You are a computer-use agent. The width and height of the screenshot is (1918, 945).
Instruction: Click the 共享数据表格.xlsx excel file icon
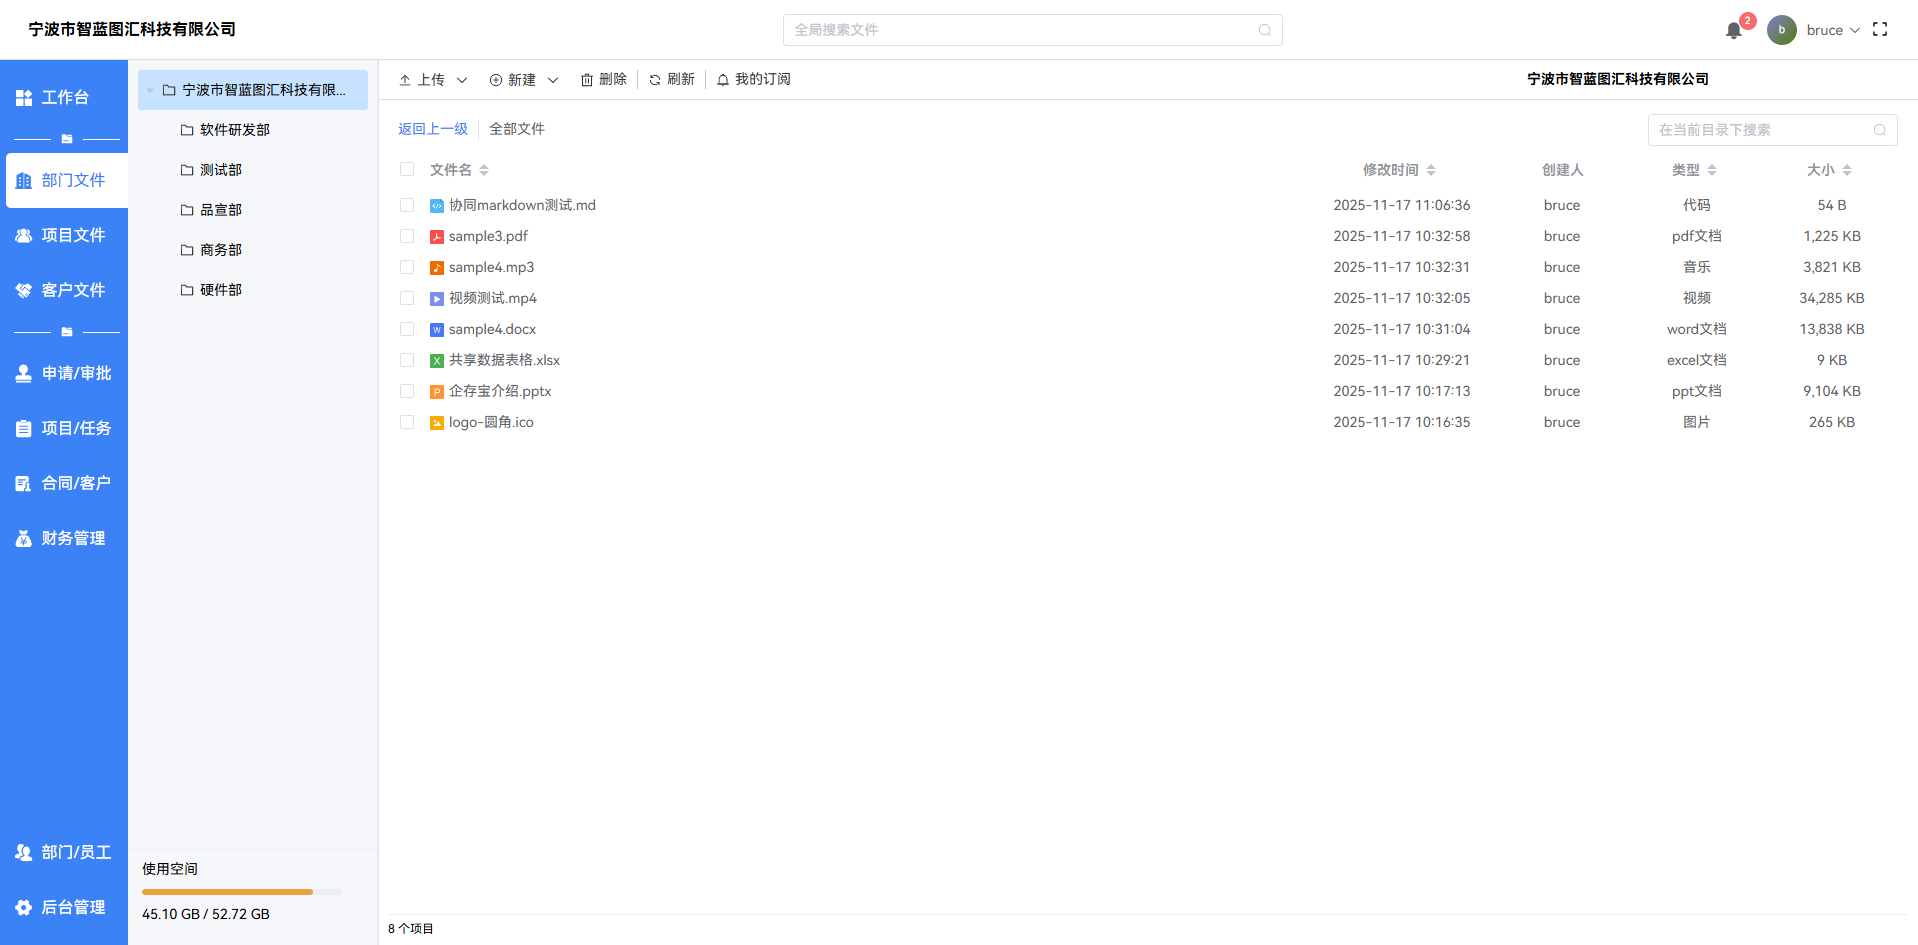(x=437, y=361)
